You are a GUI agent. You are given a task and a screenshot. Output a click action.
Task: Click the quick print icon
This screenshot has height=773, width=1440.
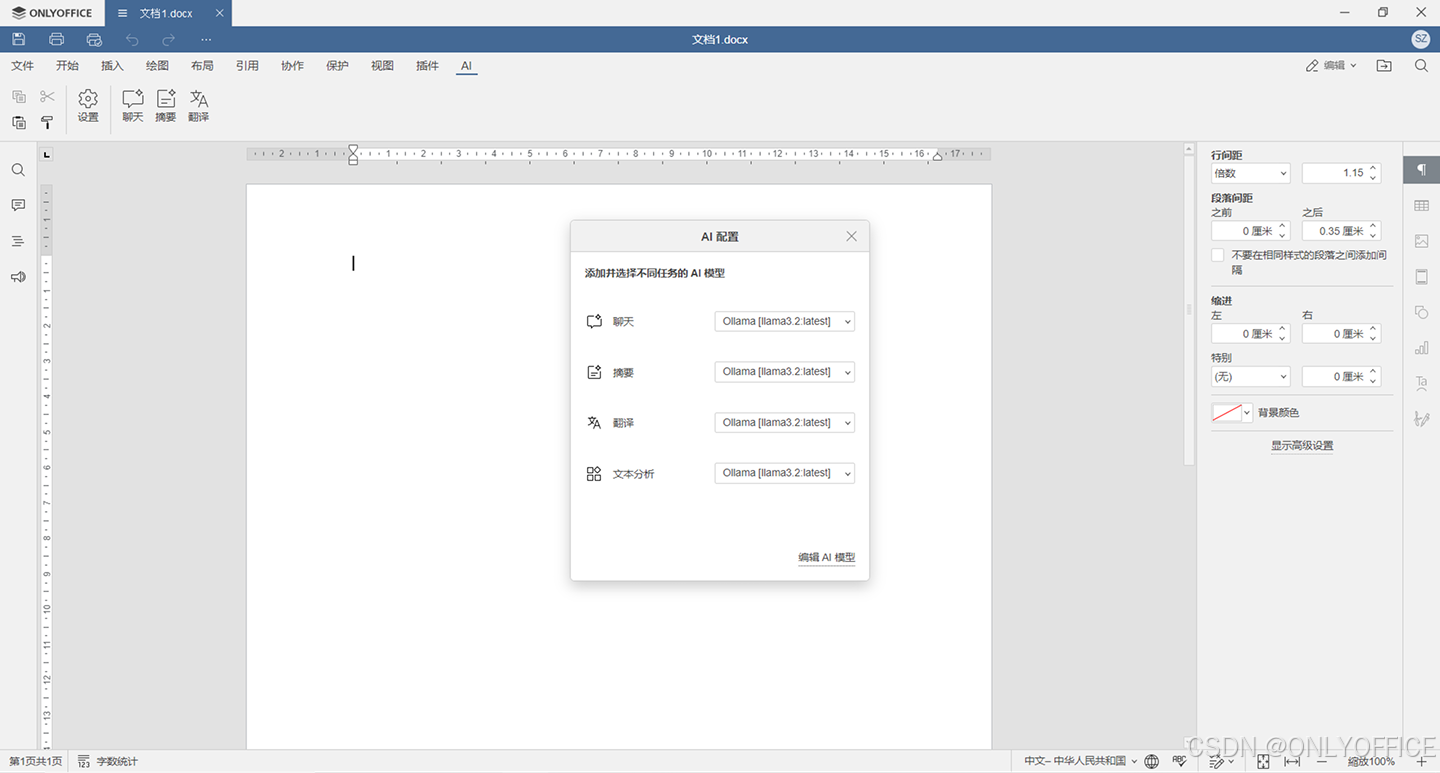[x=94, y=39]
